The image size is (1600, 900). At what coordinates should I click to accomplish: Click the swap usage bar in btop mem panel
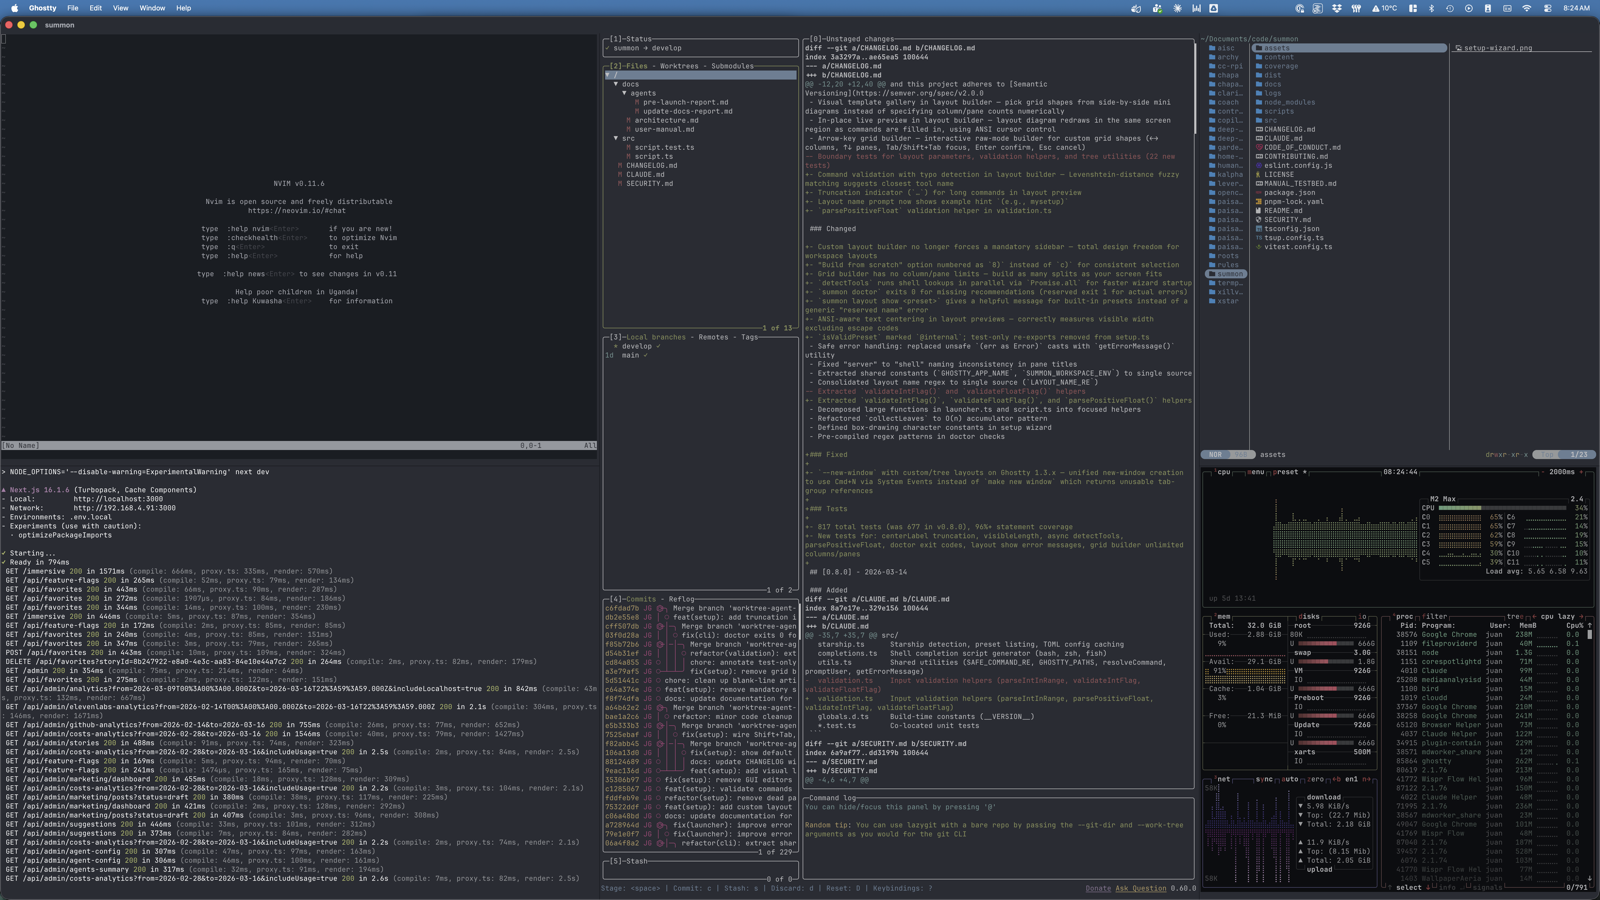pyautogui.click(x=1325, y=661)
